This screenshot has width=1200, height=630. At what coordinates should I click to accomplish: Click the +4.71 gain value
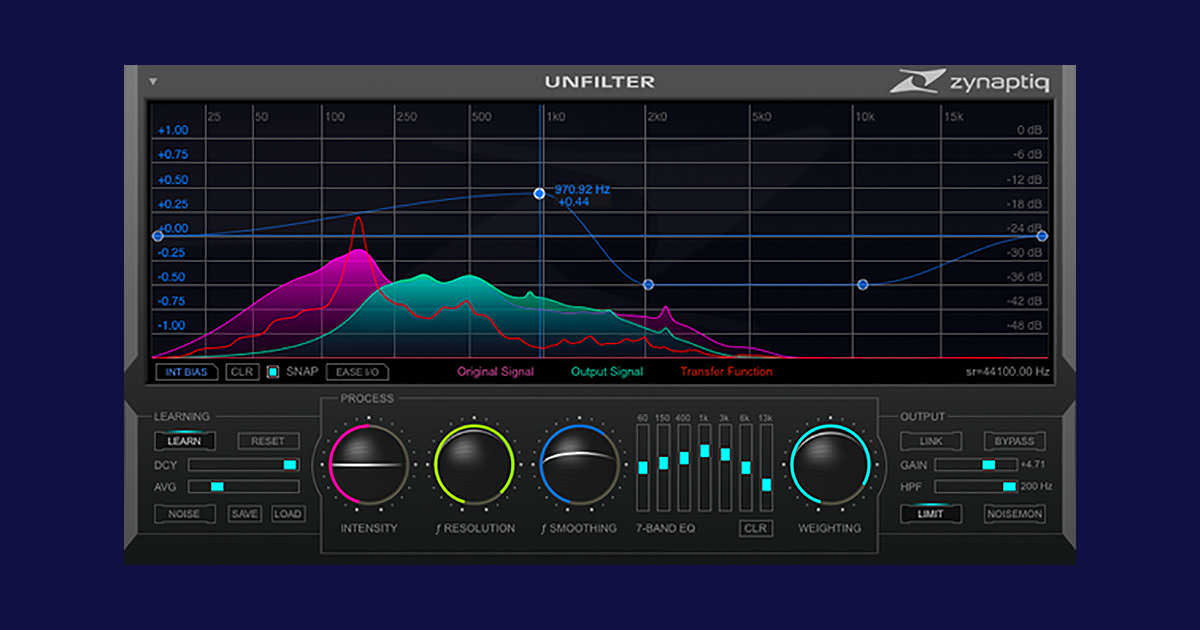1033,465
